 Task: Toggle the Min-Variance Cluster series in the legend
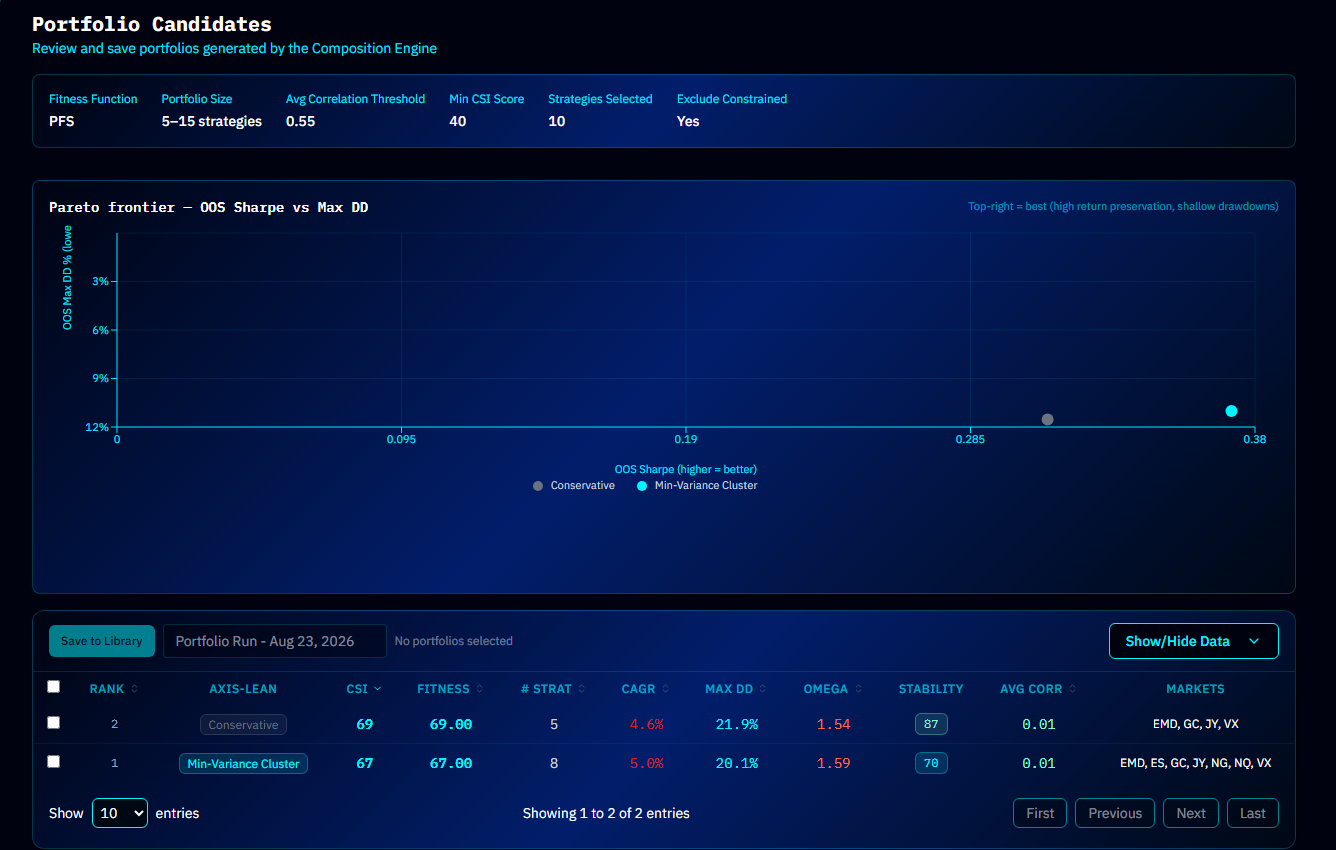[697, 486]
